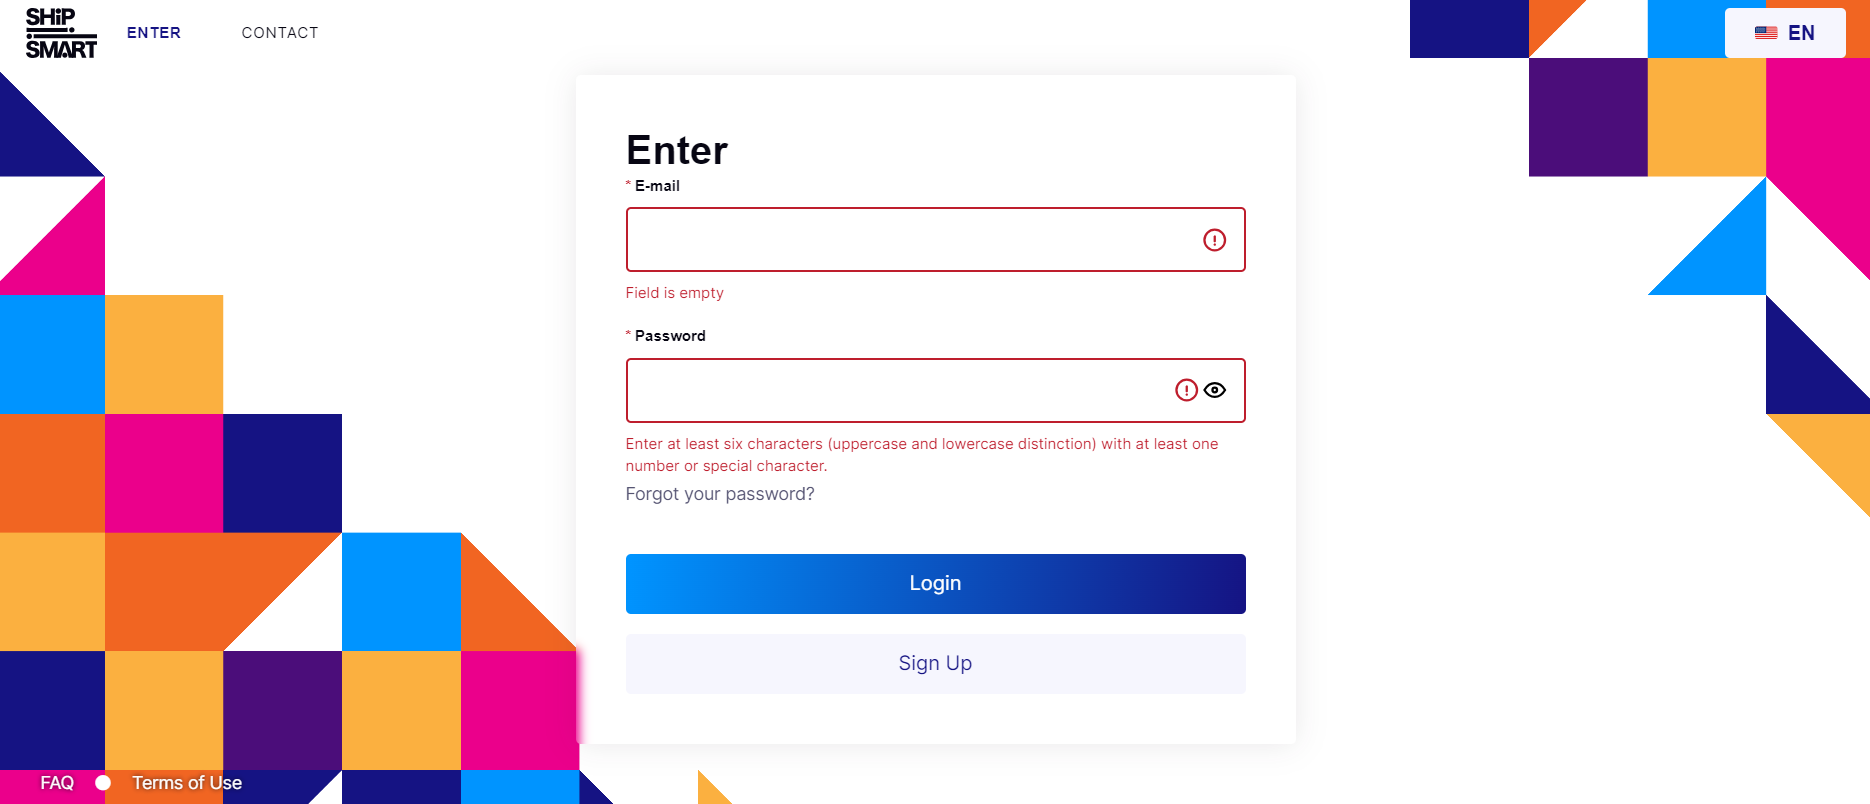
Task: Open the ENTER menu item
Action: pos(154,33)
